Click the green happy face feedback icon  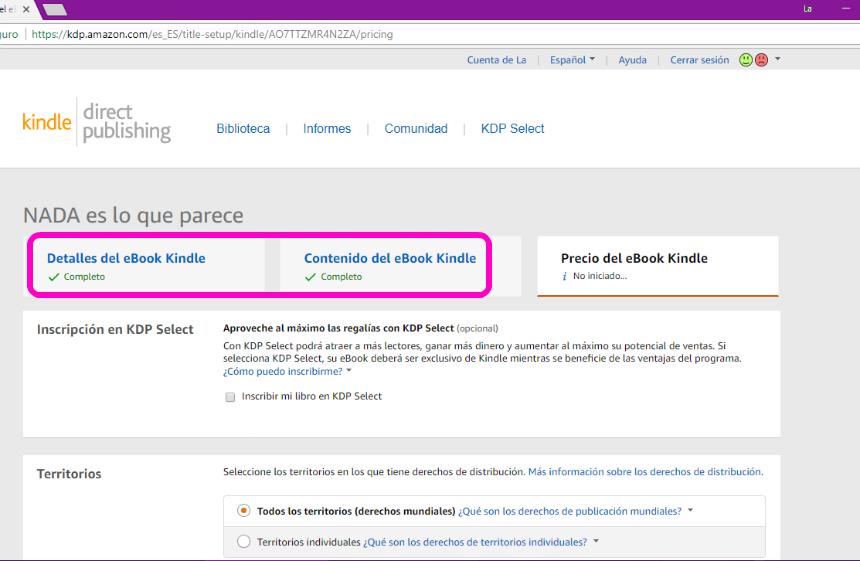[745, 60]
